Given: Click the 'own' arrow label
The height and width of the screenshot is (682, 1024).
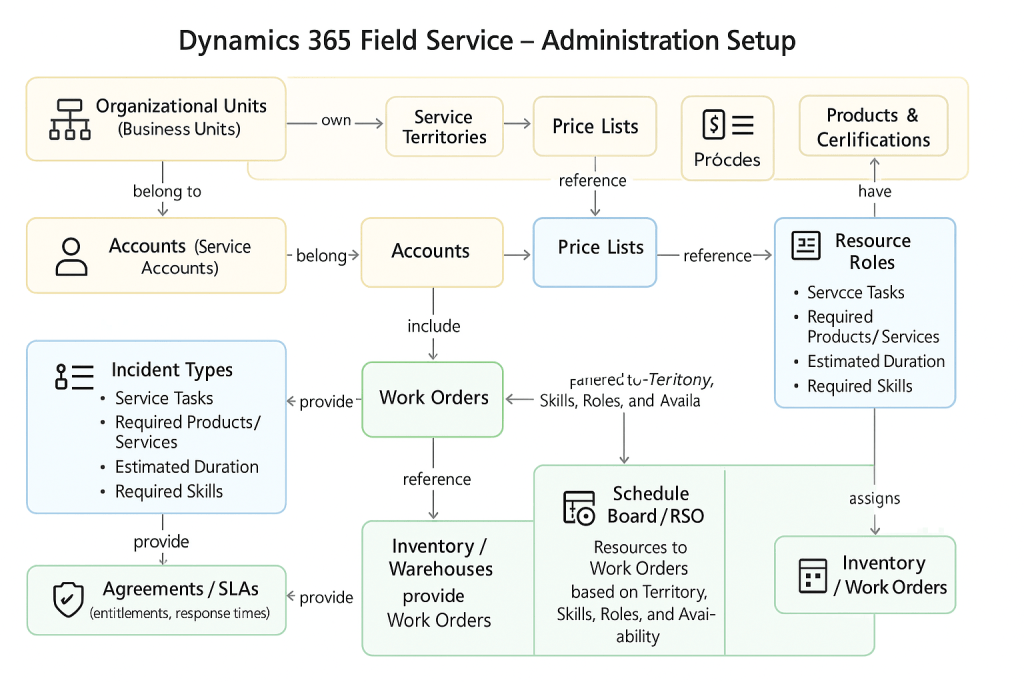Looking at the screenshot, I should click(335, 119).
